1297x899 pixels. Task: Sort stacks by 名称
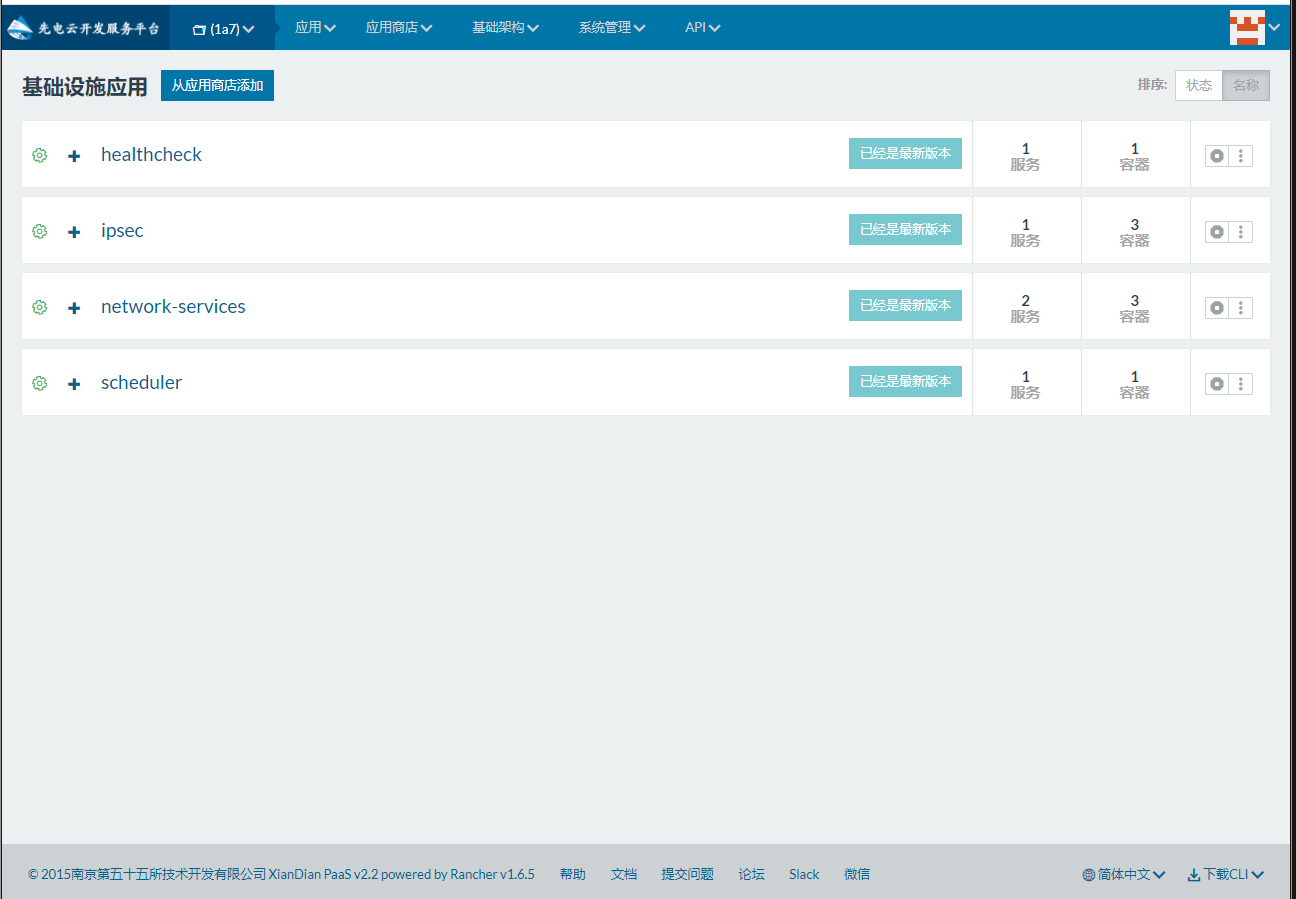click(1246, 85)
